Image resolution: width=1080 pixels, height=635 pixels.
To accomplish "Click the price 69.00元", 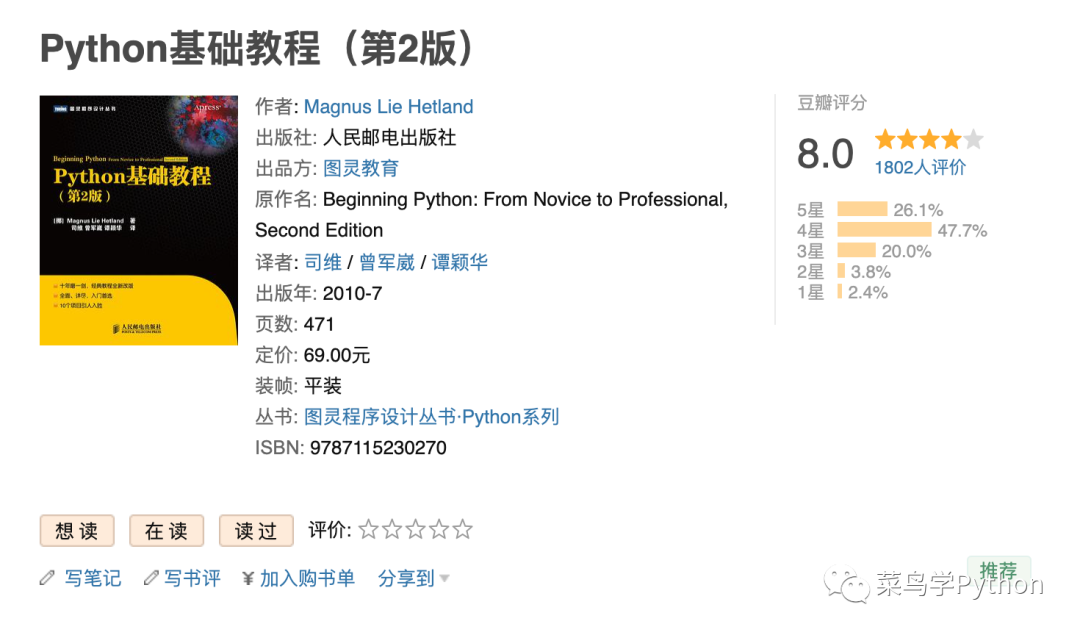I will tap(337, 355).
